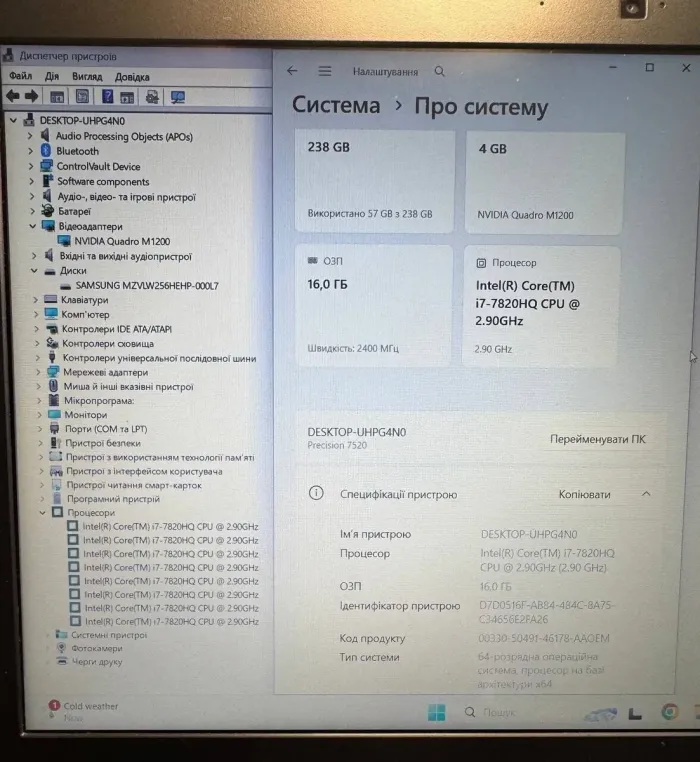Select Вхідні та вихідні аудіопристрої
The height and width of the screenshot is (762, 700).
126,256
